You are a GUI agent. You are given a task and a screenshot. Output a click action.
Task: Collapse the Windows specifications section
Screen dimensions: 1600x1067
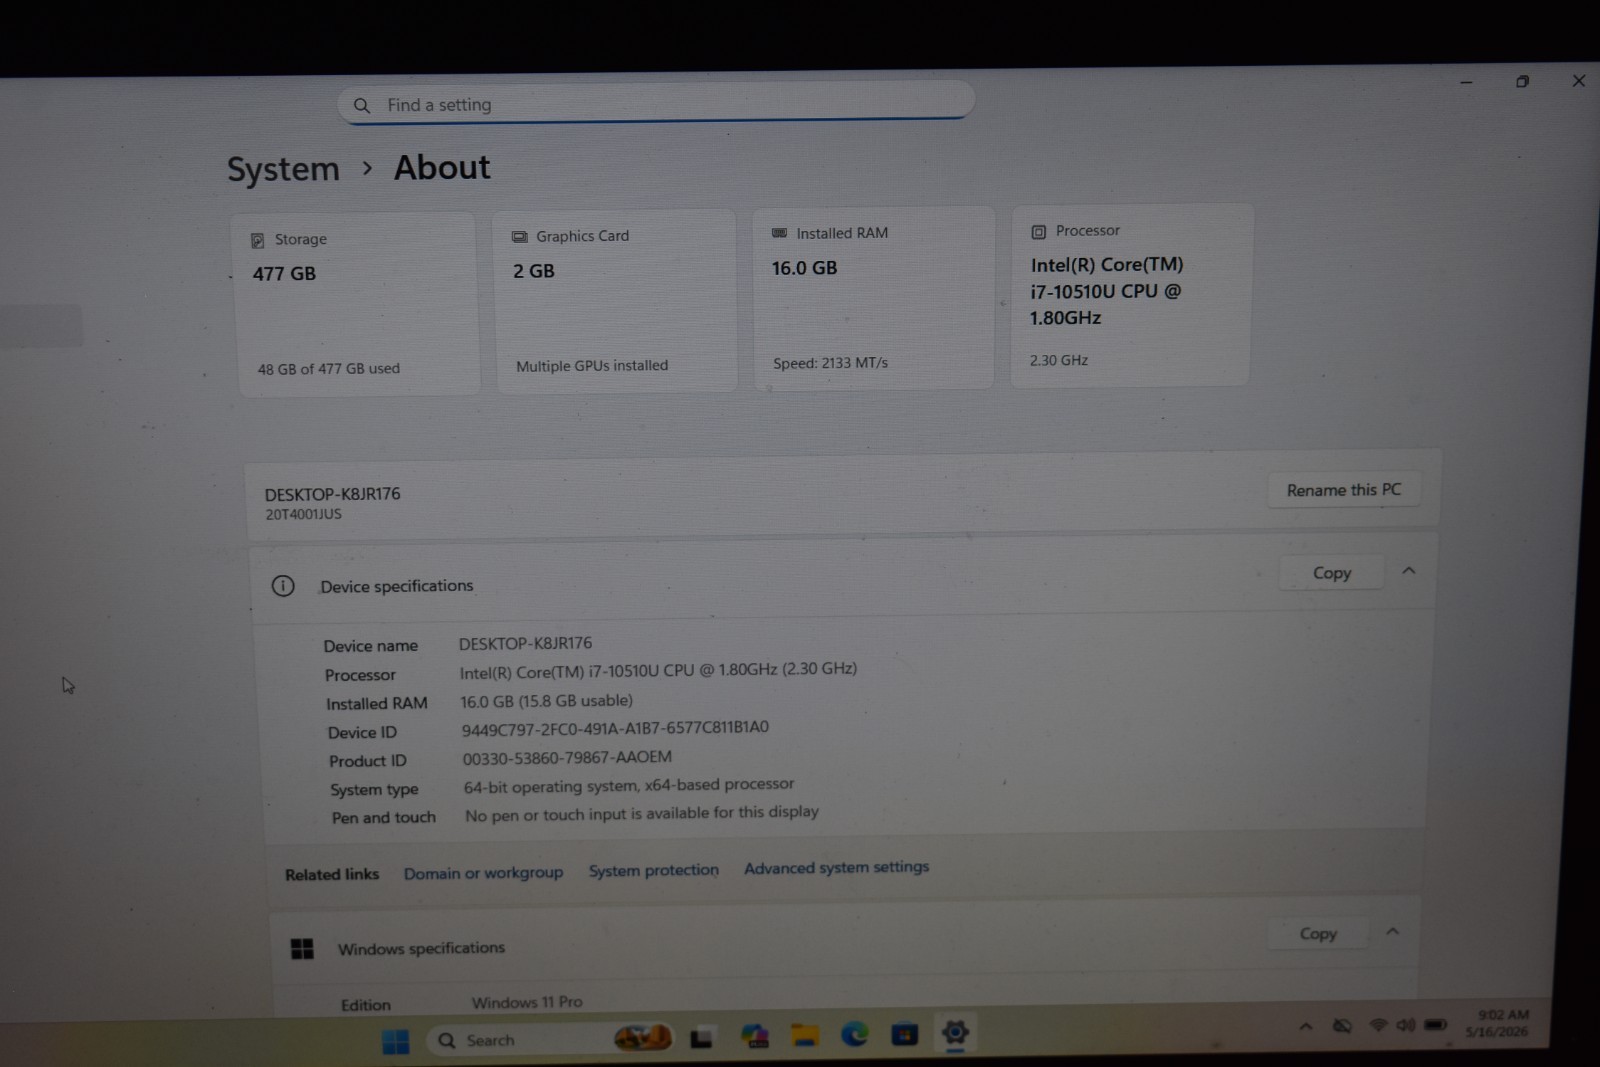coord(1392,931)
